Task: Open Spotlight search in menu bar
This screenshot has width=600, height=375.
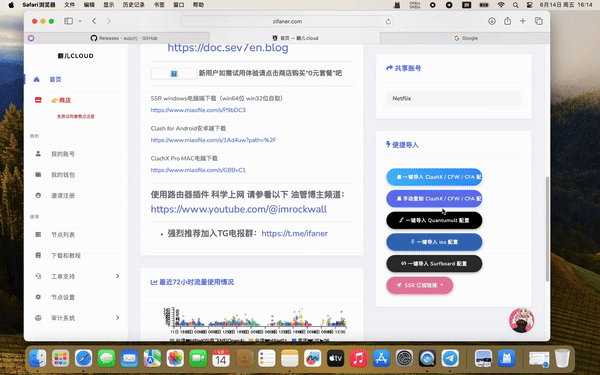Action: [x=515, y=5]
